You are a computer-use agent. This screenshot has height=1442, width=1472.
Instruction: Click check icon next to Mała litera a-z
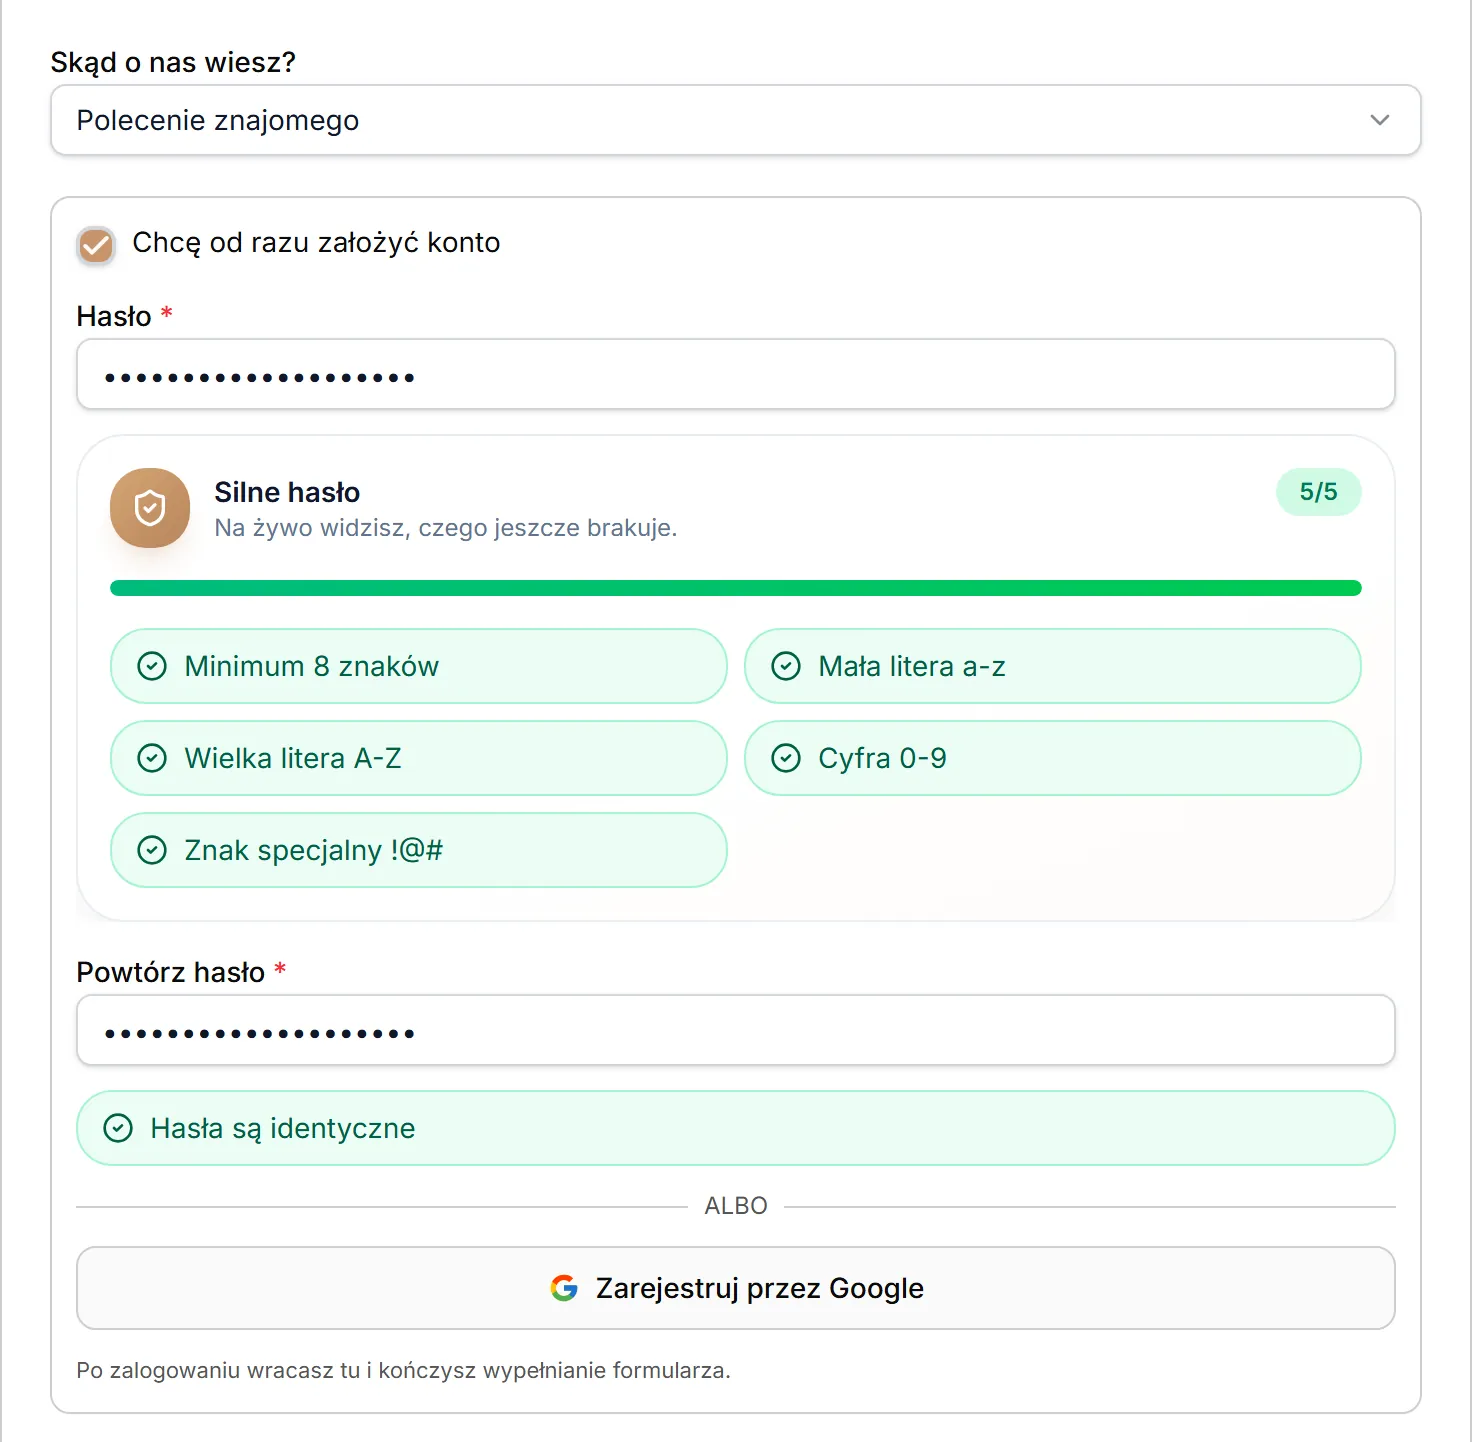pos(786,666)
